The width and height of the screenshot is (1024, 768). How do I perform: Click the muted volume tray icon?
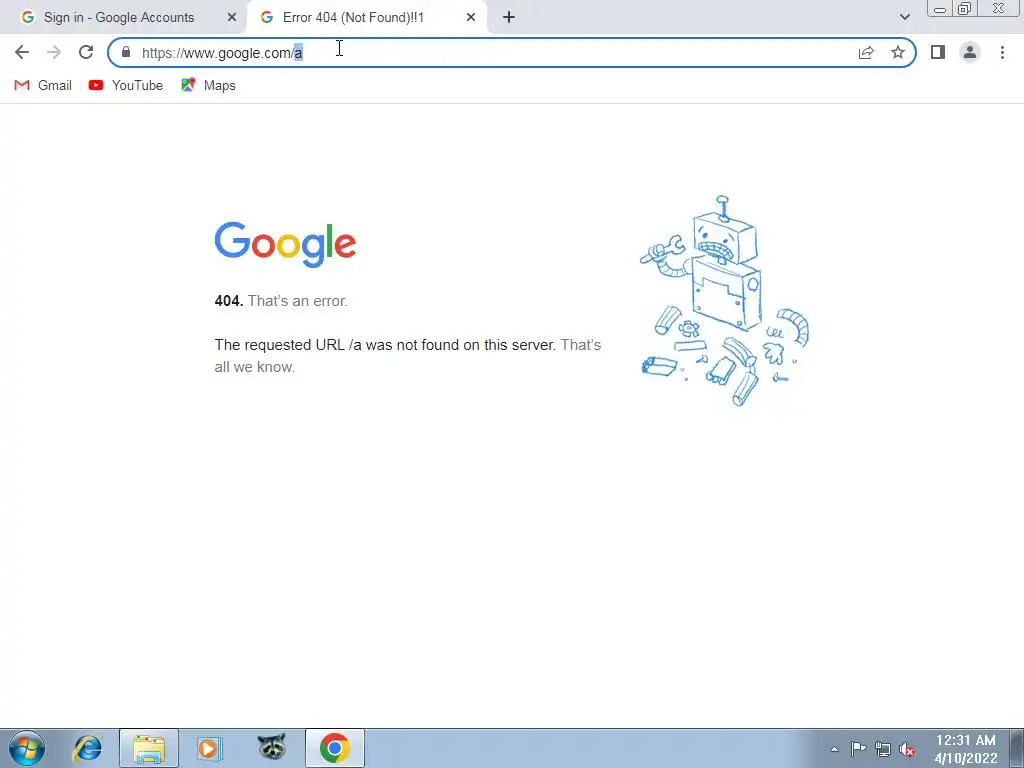pos(907,750)
